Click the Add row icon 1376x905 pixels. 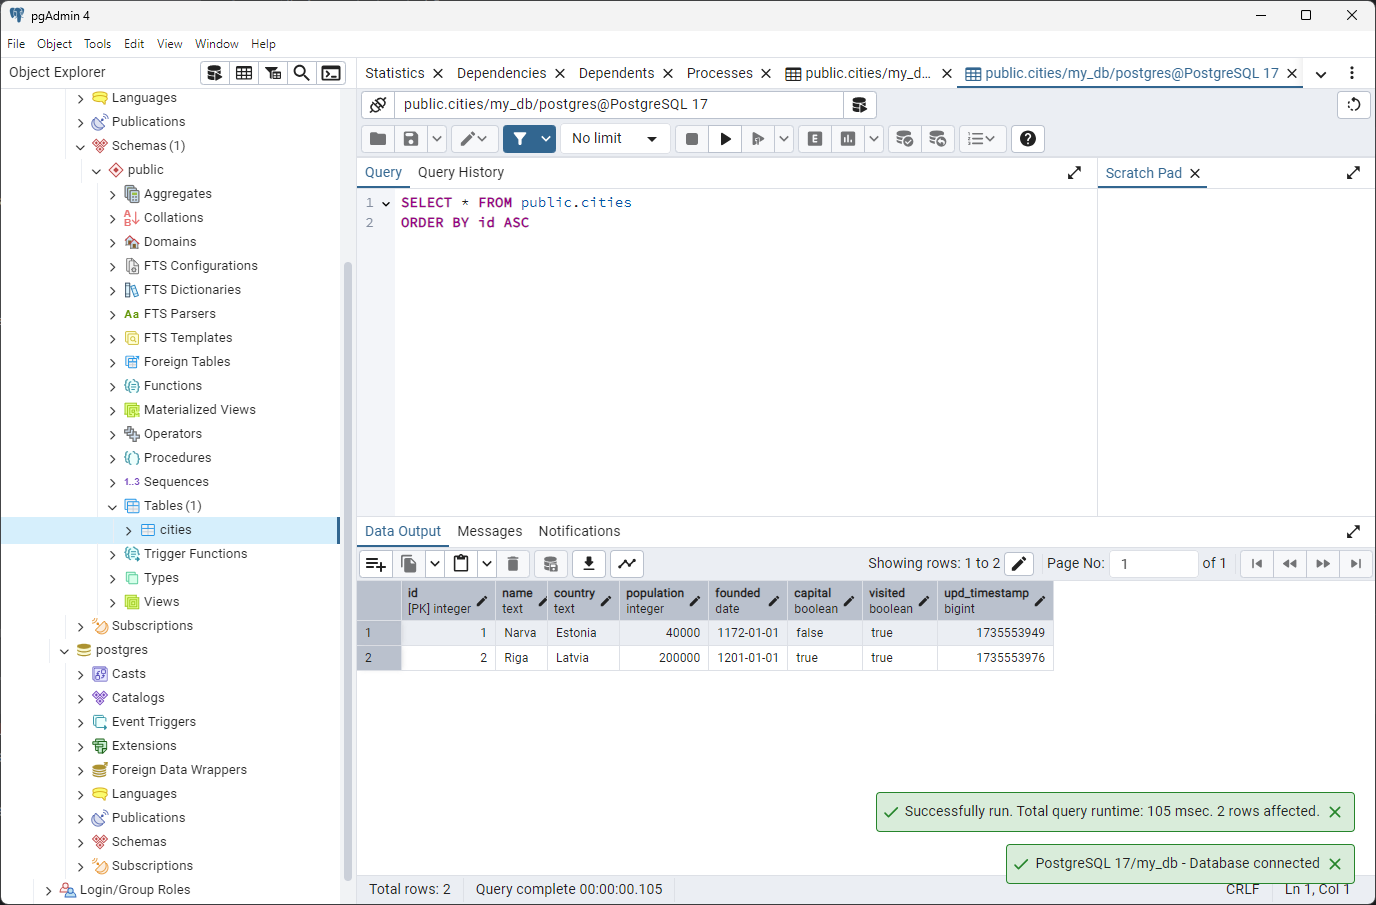click(376, 564)
